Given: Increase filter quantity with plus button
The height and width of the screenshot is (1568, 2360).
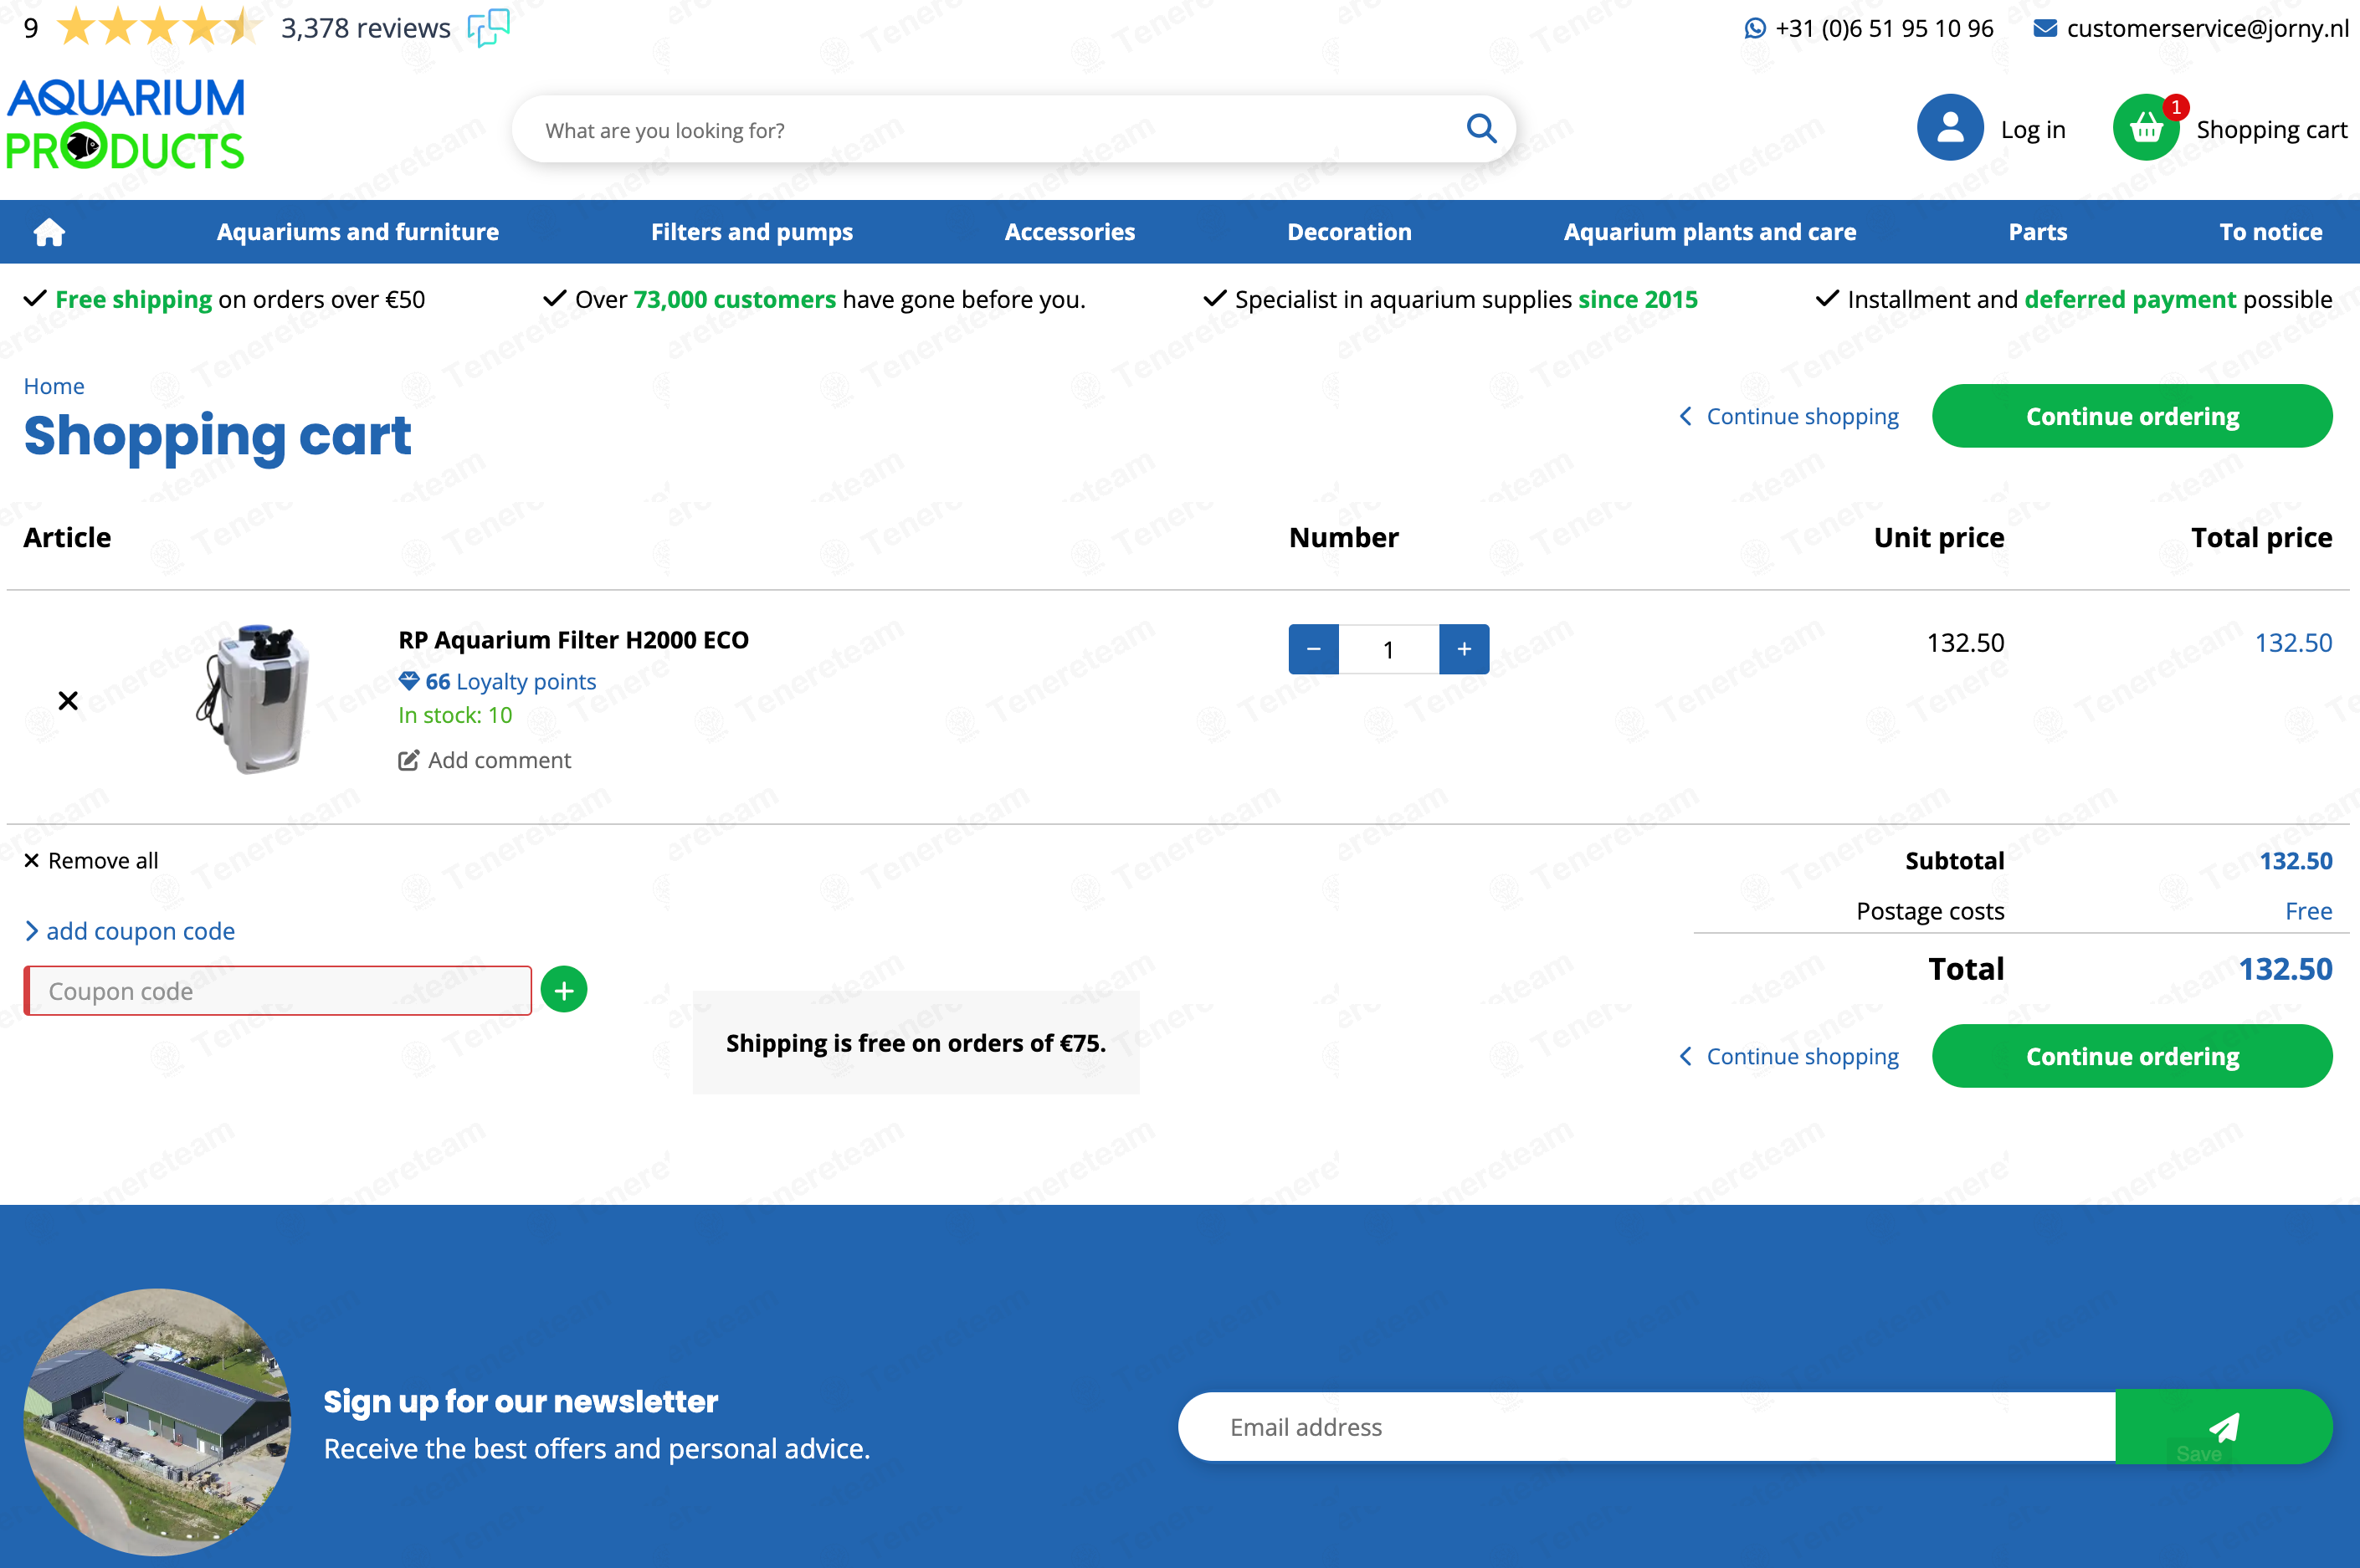Looking at the screenshot, I should tap(1464, 649).
